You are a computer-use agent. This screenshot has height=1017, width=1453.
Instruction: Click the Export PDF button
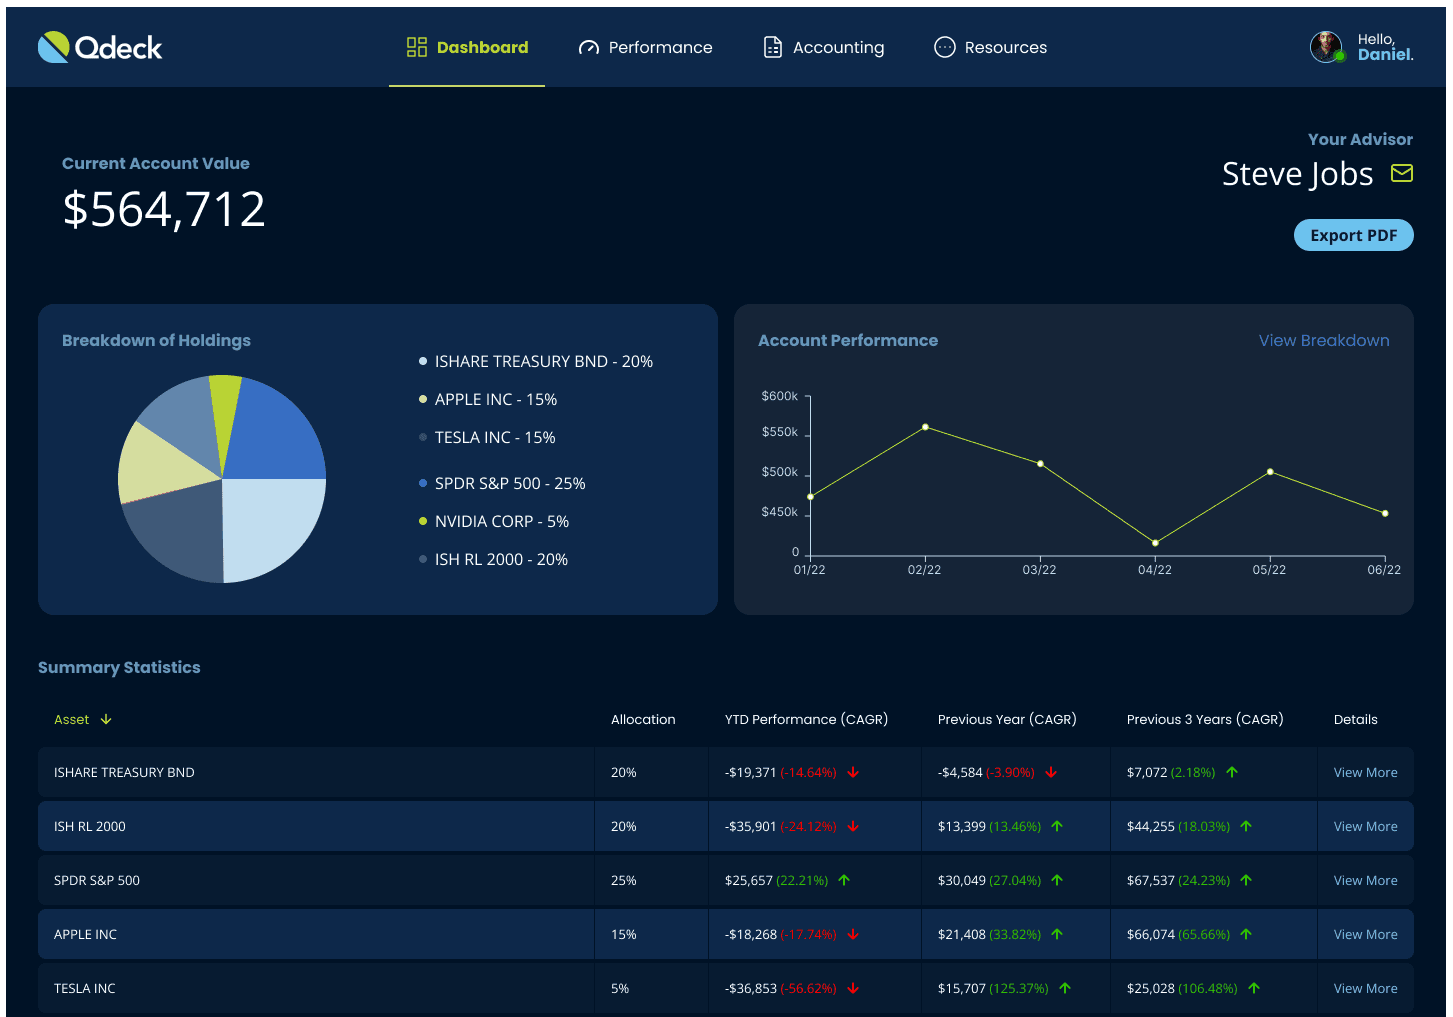(1353, 235)
